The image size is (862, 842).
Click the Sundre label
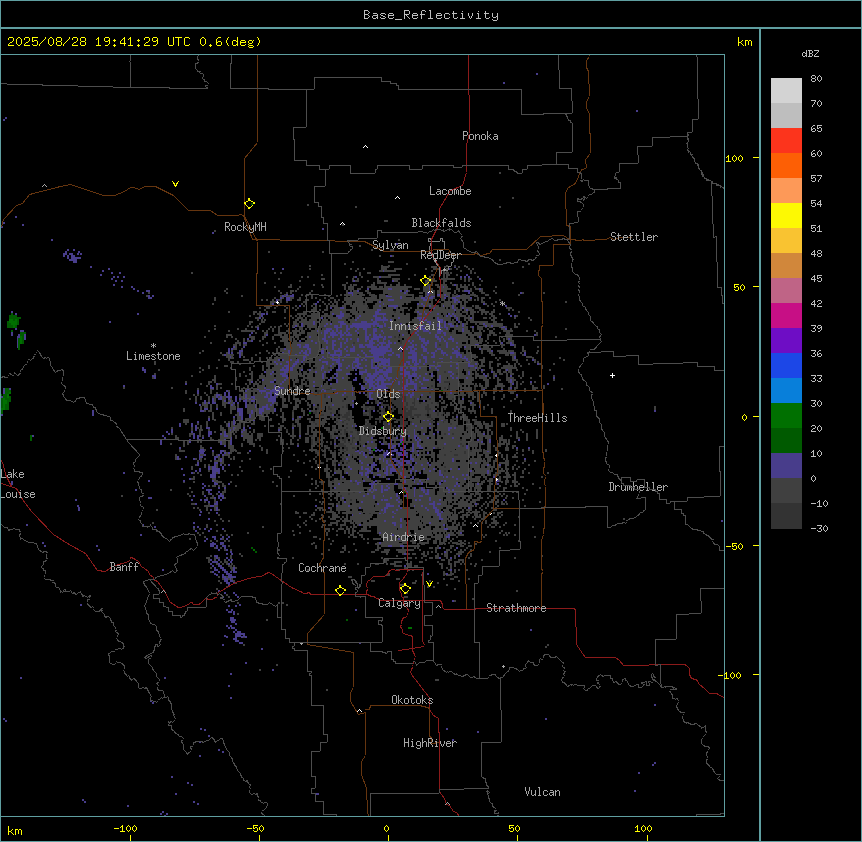(292, 391)
